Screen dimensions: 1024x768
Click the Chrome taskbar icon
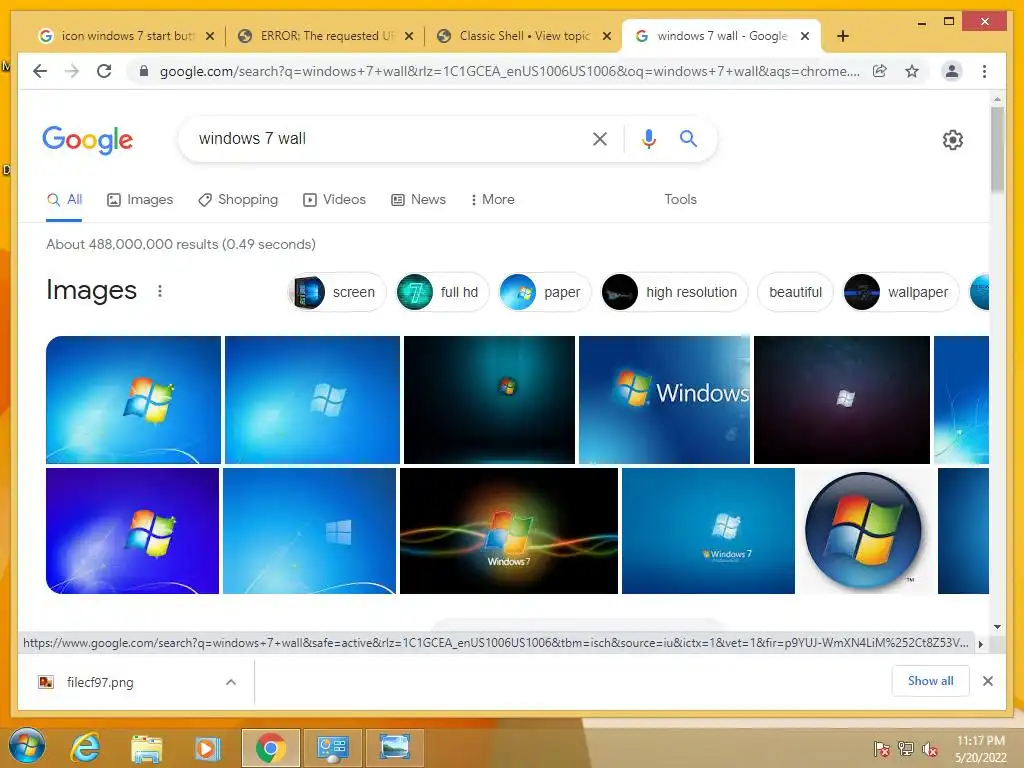270,748
